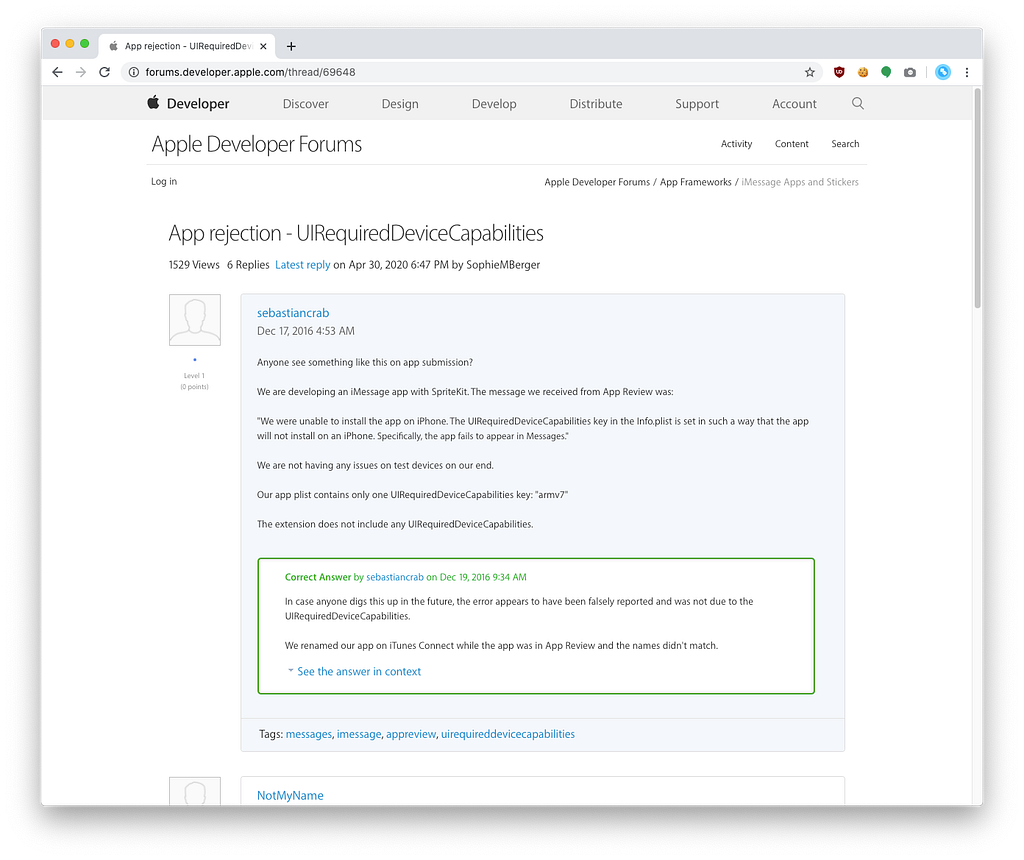The width and height of the screenshot is (1024, 860).
Task: Open the cookie extension icon
Action: pos(863,72)
